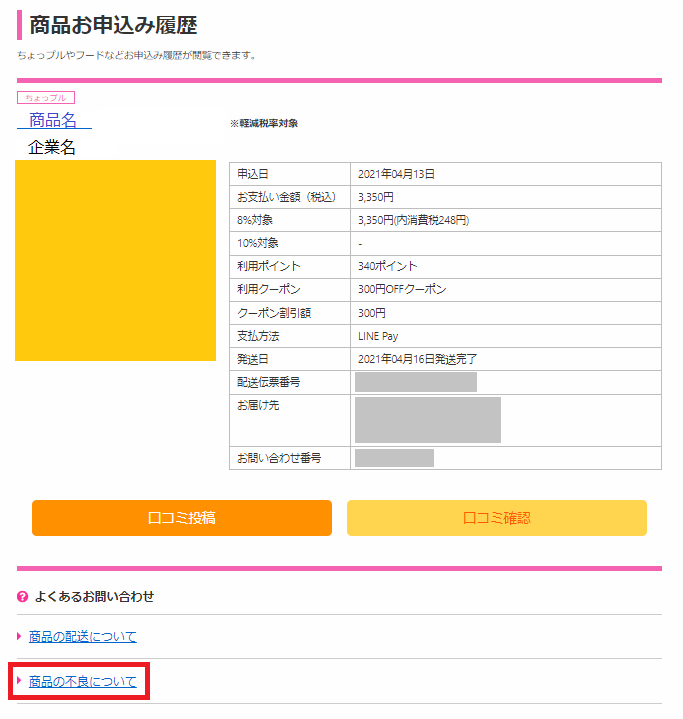
Task: Click the 2021年04月16日発送完了 shipping status cell
Action: 505,359
